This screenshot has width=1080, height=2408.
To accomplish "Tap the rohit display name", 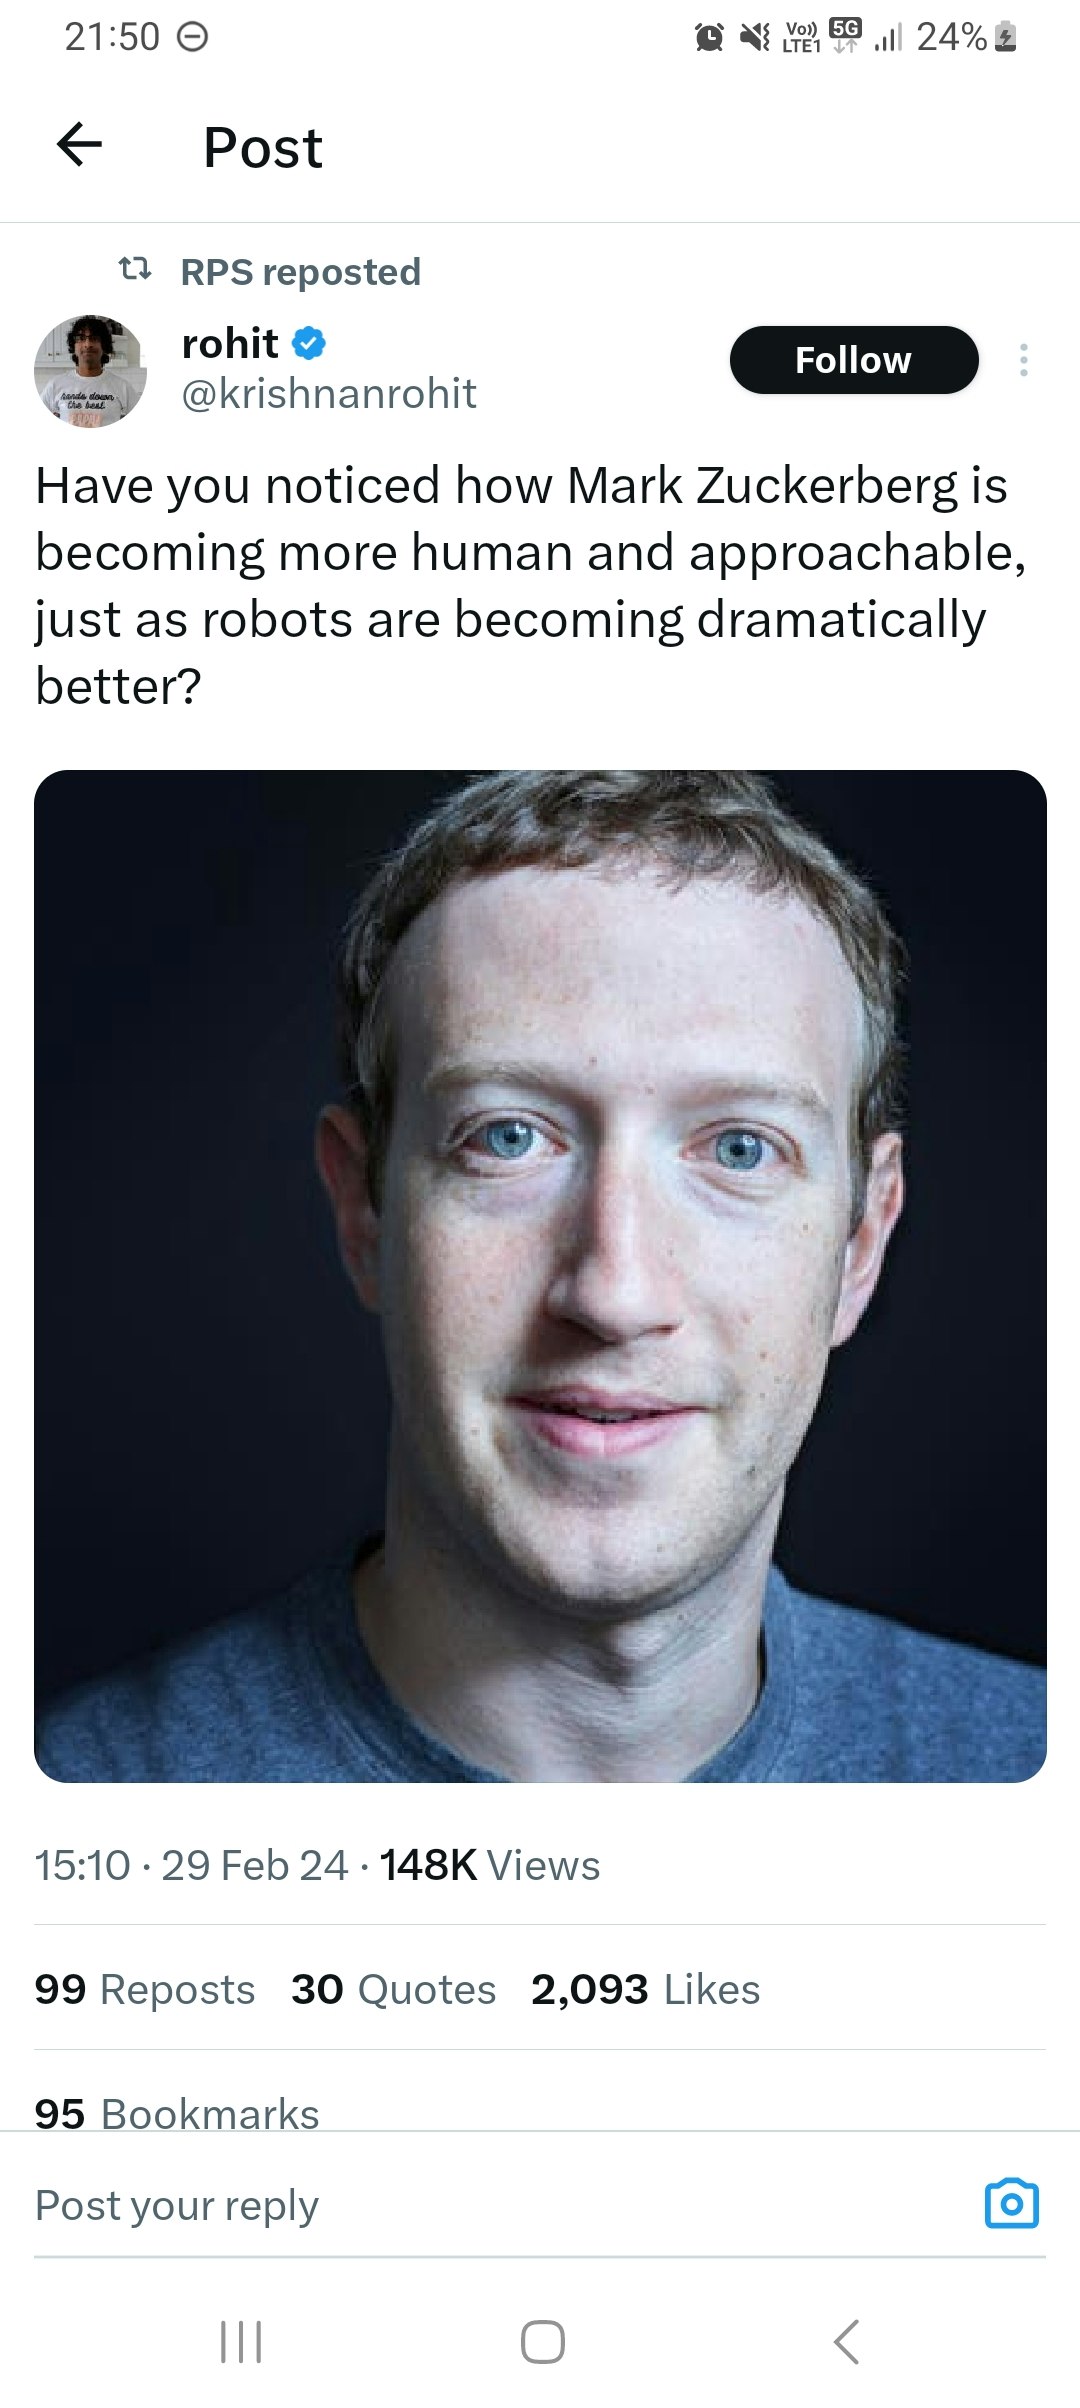I will pos(229,343).
